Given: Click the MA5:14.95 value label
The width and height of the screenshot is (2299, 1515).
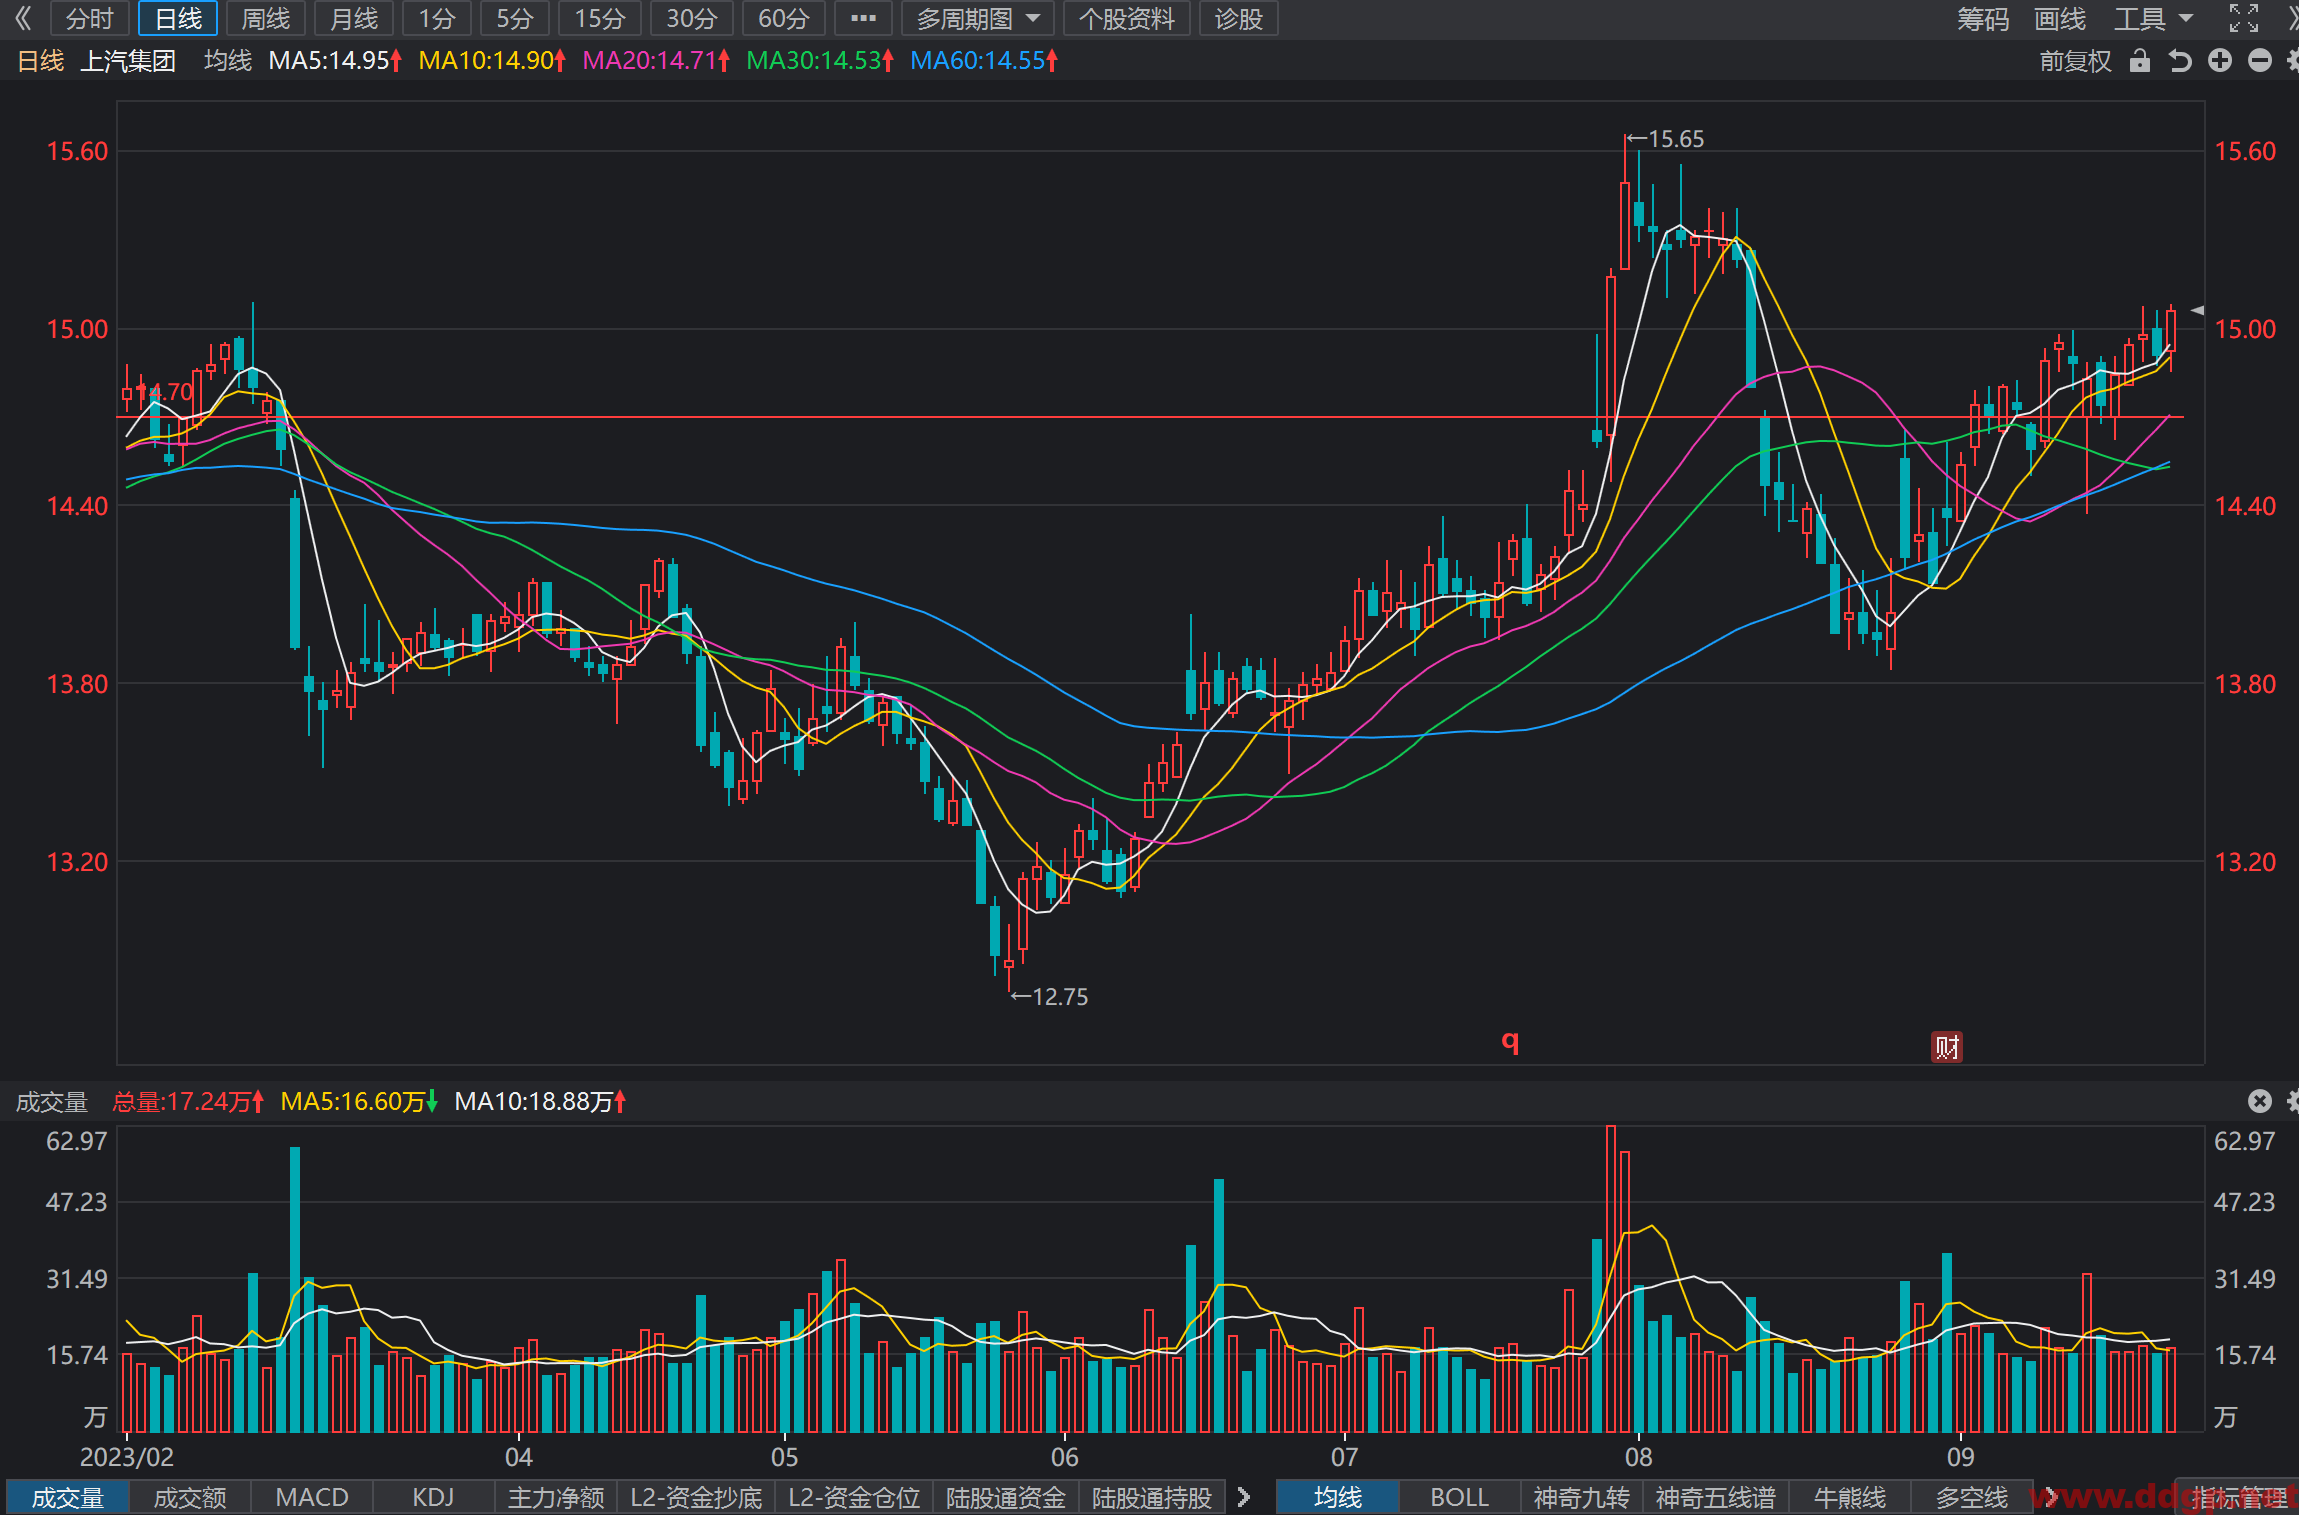Looking at the screenshot, I should tap(334, 61).
